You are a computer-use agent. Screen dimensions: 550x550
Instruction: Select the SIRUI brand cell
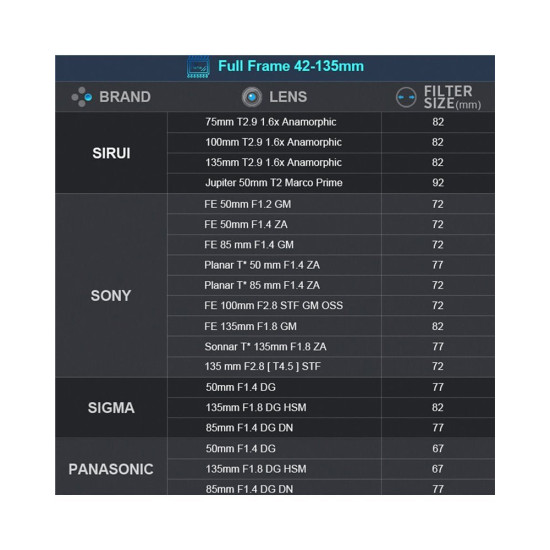(111, 153)
